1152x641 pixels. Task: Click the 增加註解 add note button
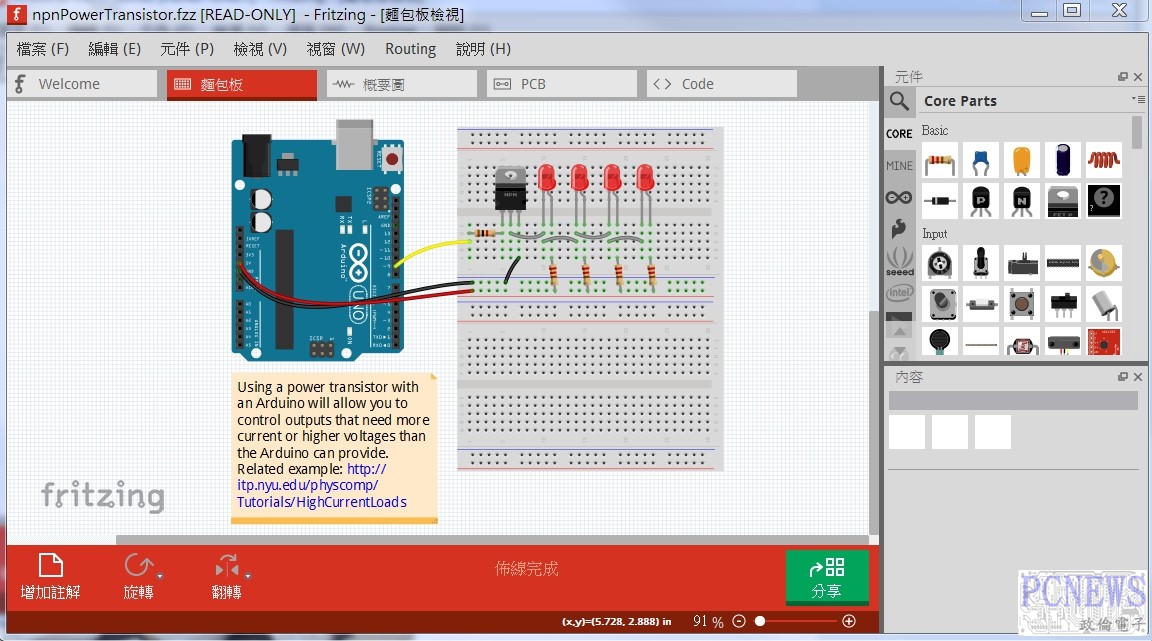click(x=51, y=576)
